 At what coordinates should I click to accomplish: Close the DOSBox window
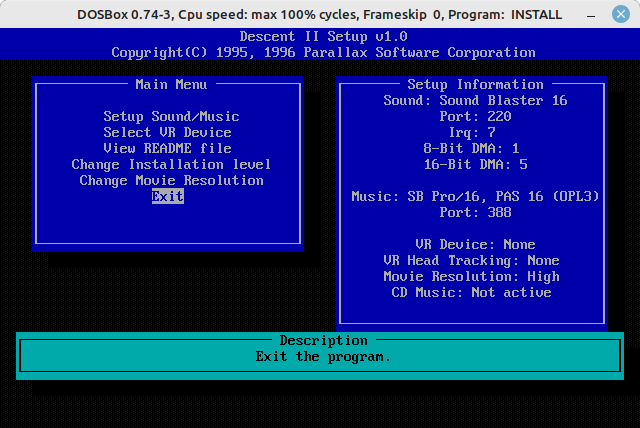pos(621,14)
